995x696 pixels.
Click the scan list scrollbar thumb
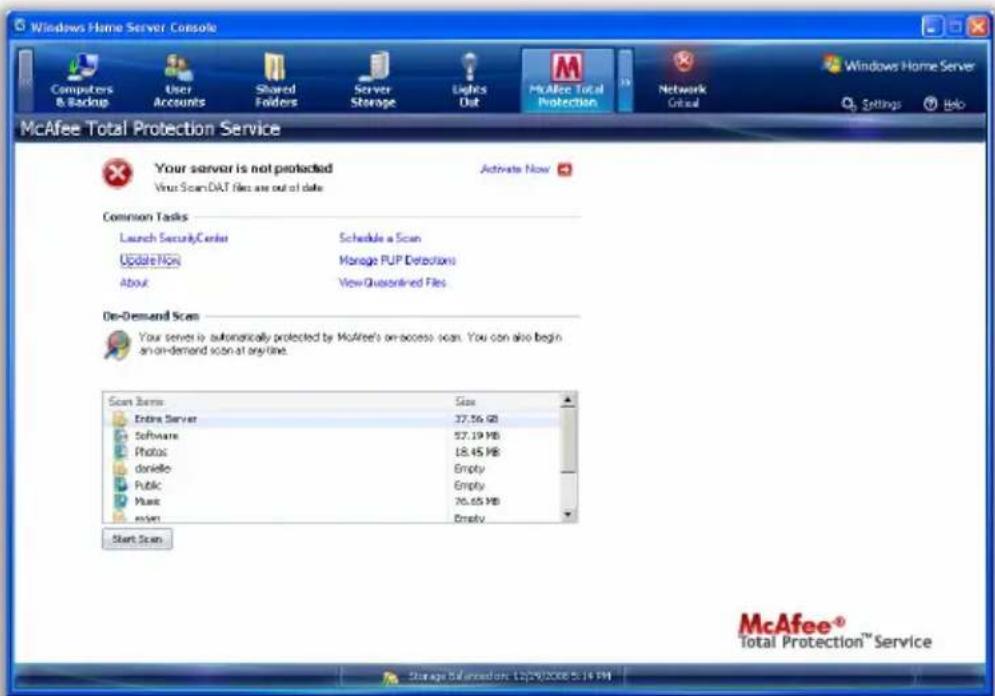[569, 440]
